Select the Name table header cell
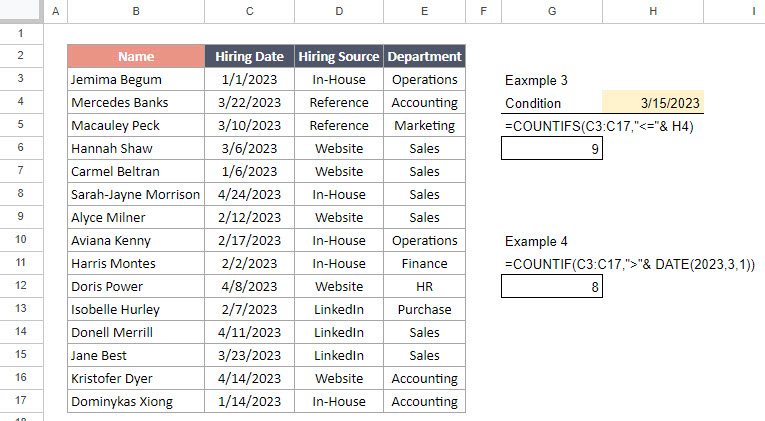Image resolution: width=765 pixels, height=421 pixels. (136, 56)
